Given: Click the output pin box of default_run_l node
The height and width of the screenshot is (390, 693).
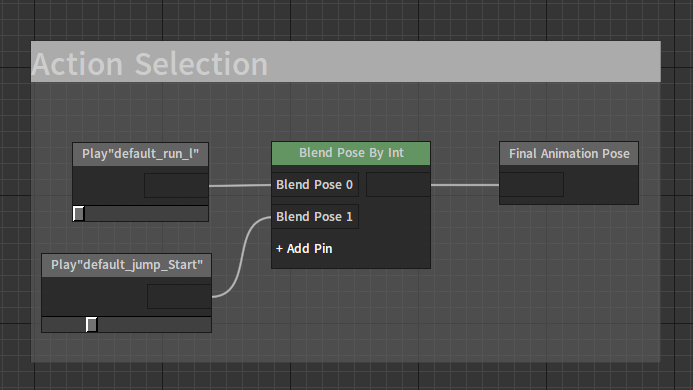Looking at the screenshot, I should point(176,185).
